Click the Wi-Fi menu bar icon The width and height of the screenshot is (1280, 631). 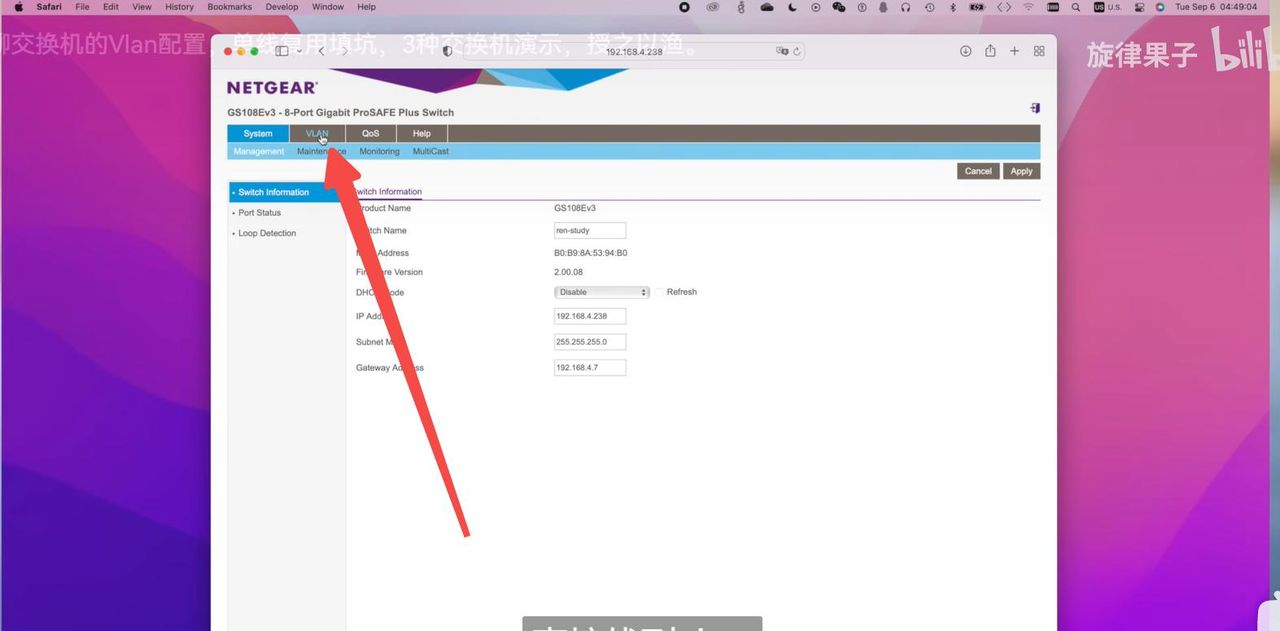[1028, 7]
